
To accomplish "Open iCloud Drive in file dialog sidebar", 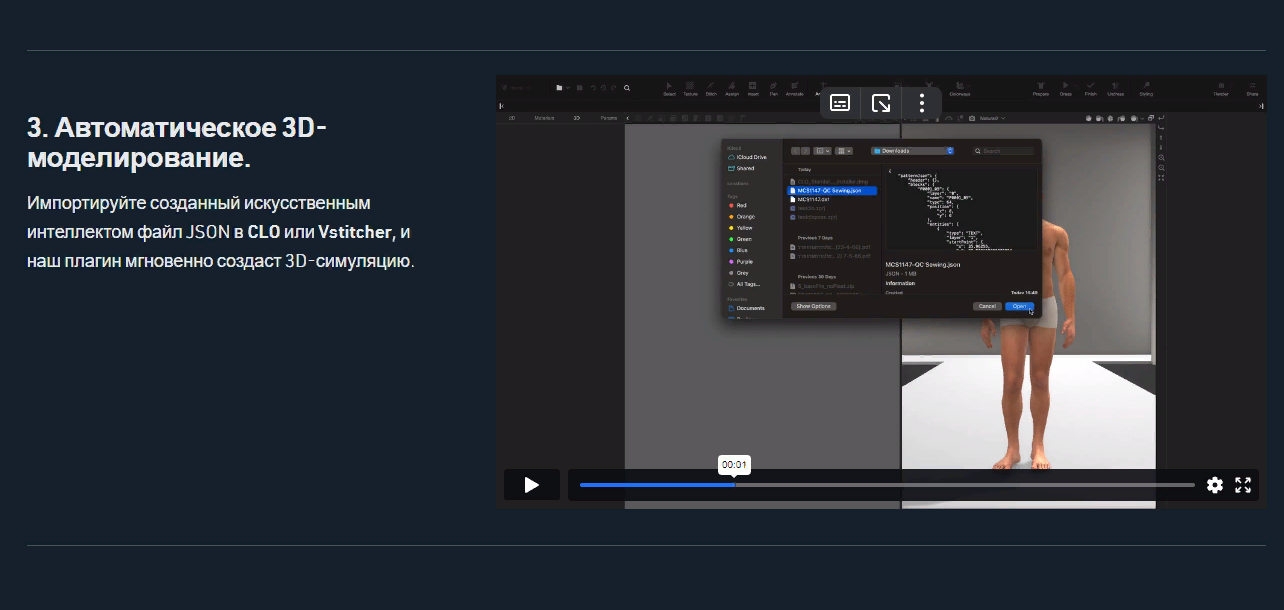I will 748,157.
